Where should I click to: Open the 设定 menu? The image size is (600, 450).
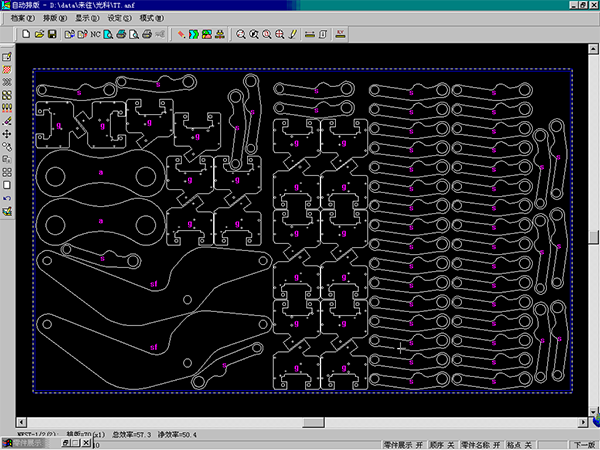(x=119, y=18)
